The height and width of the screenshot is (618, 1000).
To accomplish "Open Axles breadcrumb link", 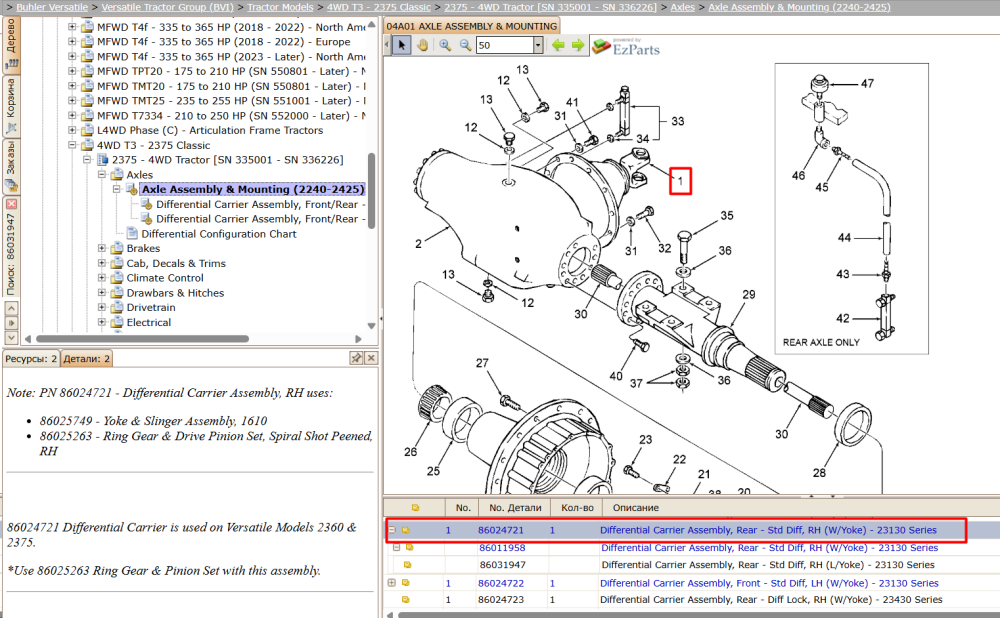I will (683, 7).
